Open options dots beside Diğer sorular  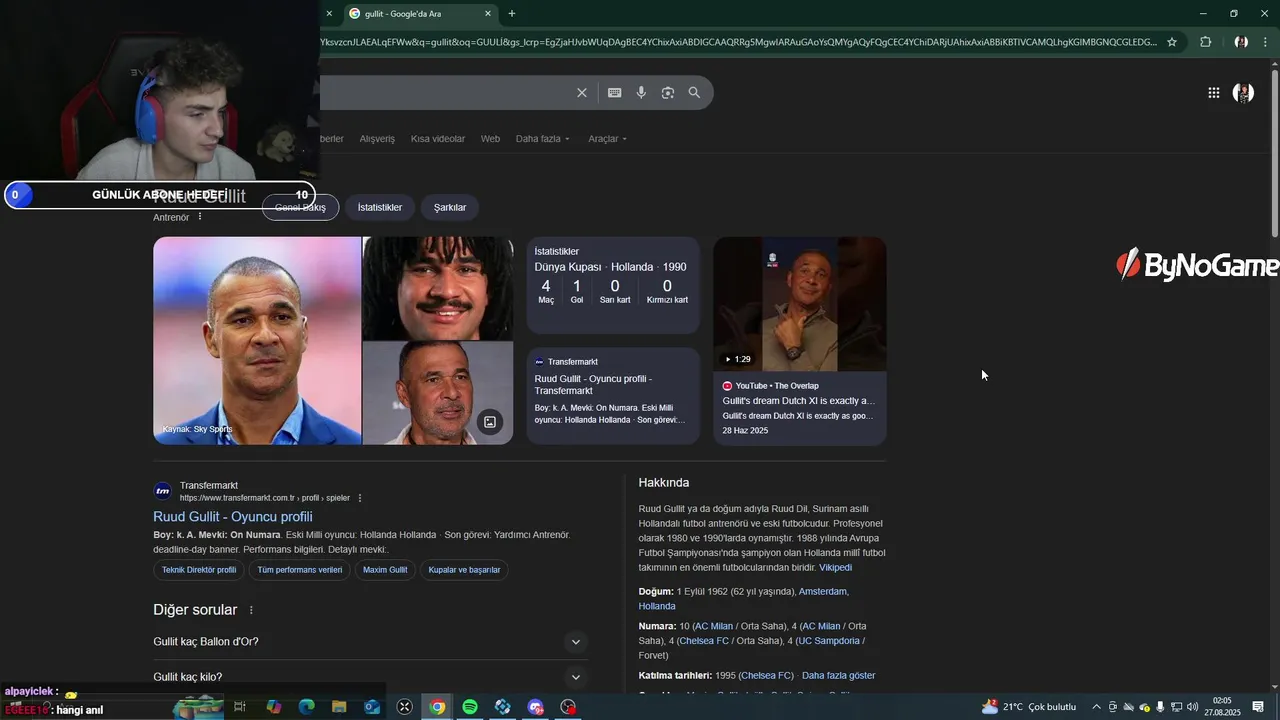251,610
